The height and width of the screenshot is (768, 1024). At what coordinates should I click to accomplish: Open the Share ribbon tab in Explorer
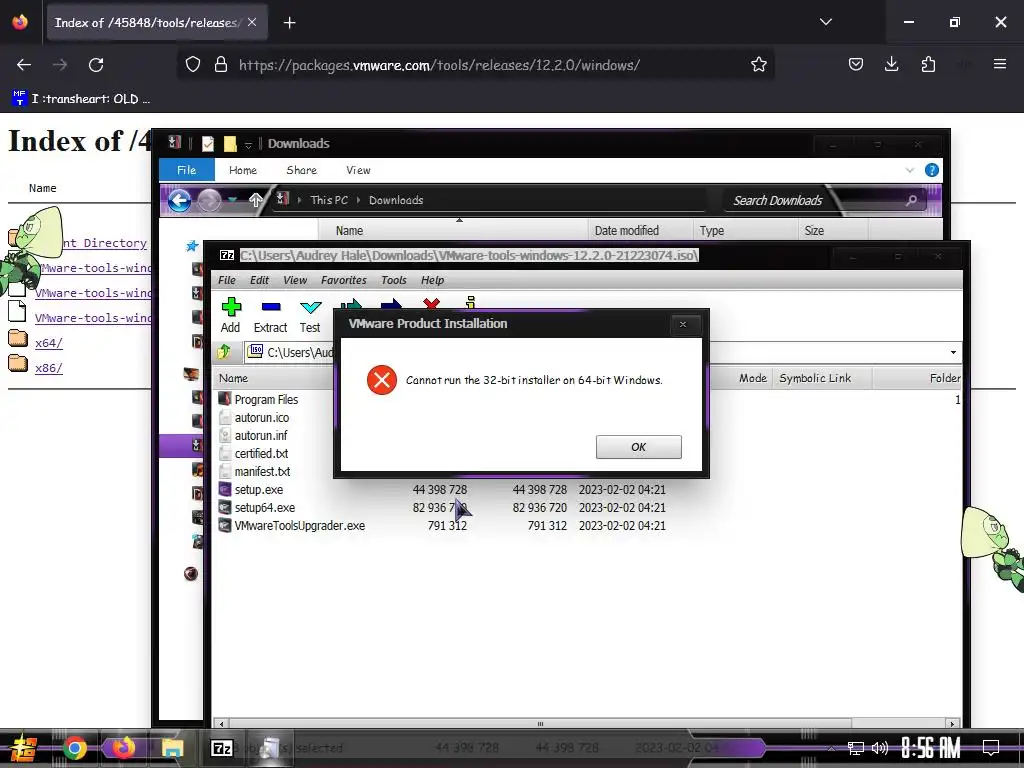(302, 170)
